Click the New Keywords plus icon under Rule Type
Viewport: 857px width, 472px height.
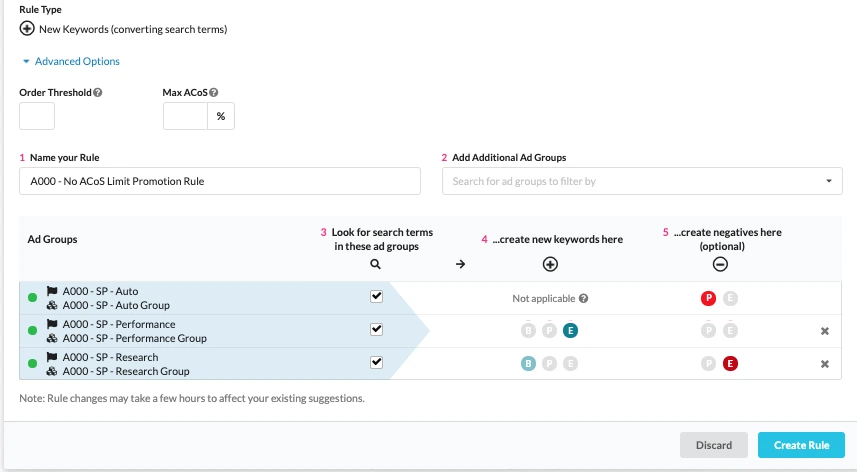coord(27,29)
